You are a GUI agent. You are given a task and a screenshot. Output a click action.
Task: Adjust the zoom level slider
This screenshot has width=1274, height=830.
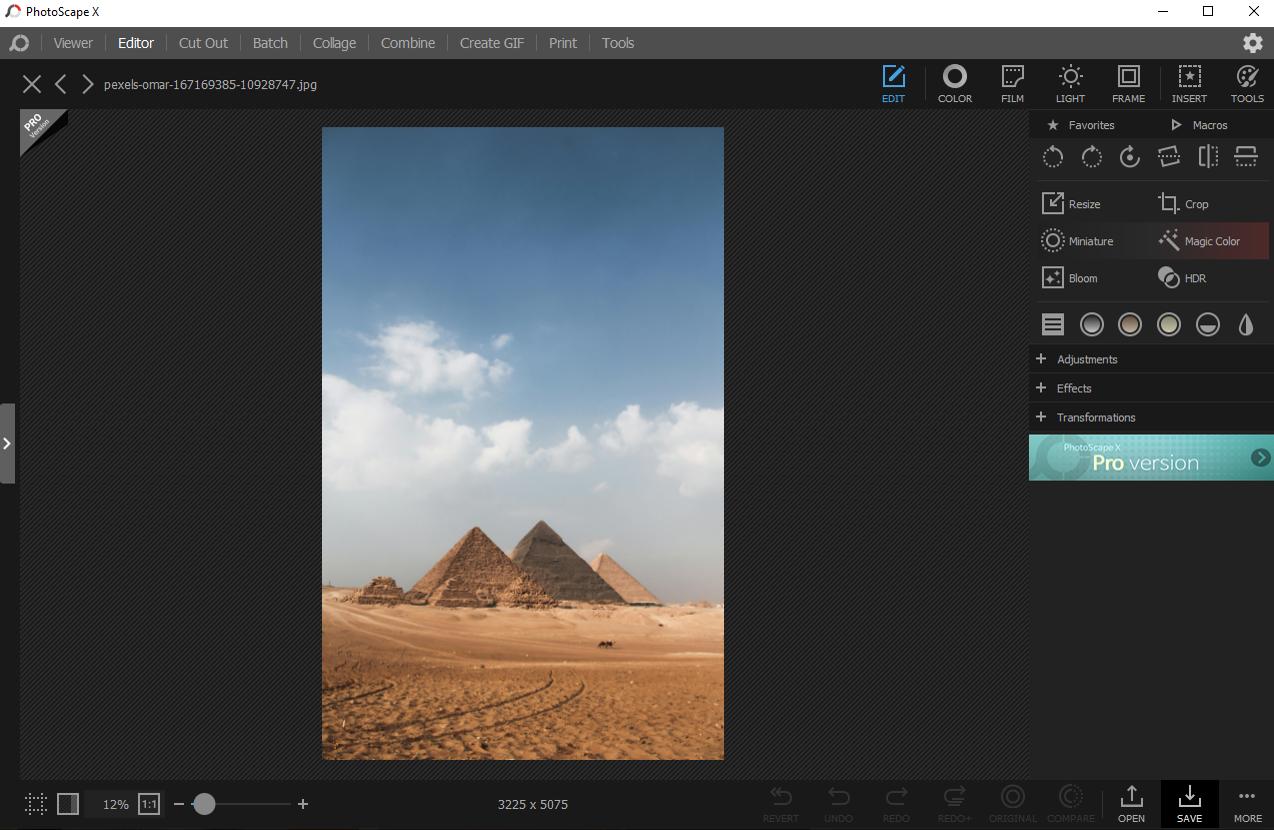206,803
